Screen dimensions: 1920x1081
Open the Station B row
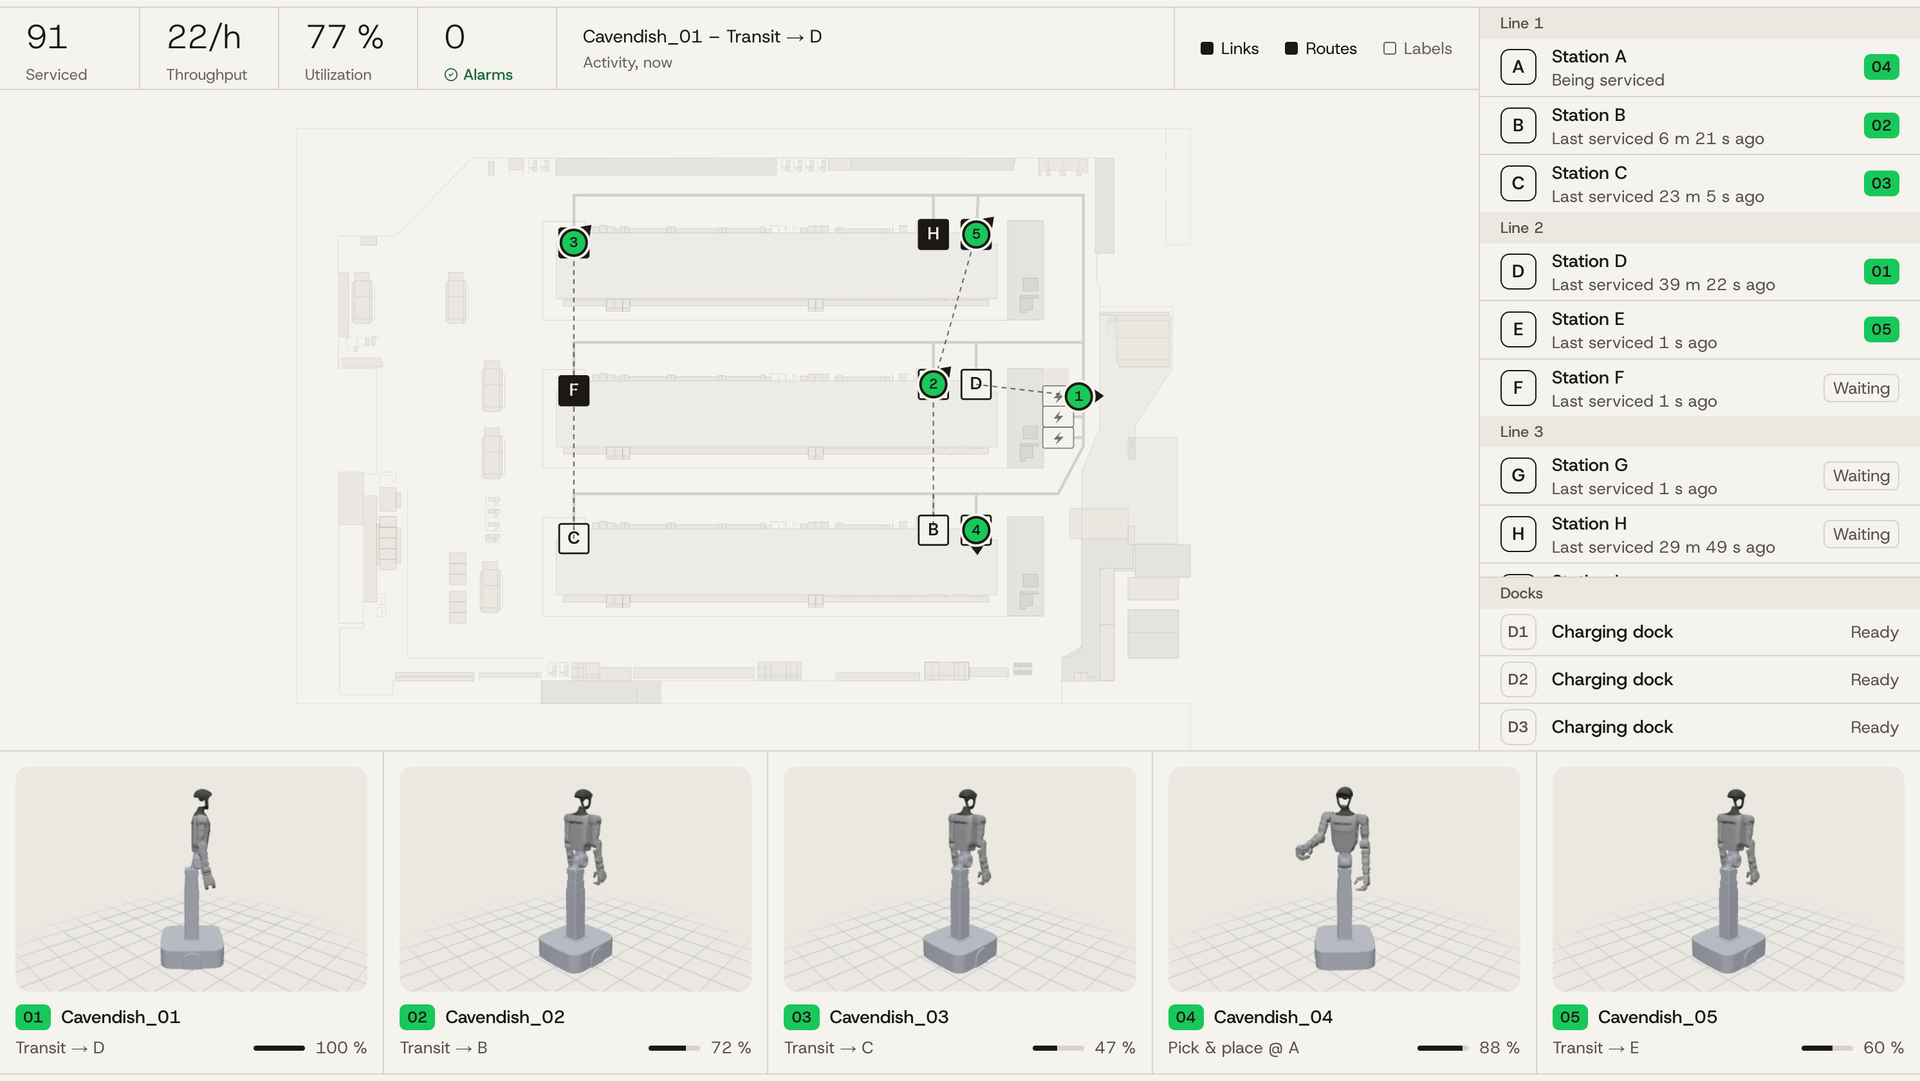pos(1699,126)
